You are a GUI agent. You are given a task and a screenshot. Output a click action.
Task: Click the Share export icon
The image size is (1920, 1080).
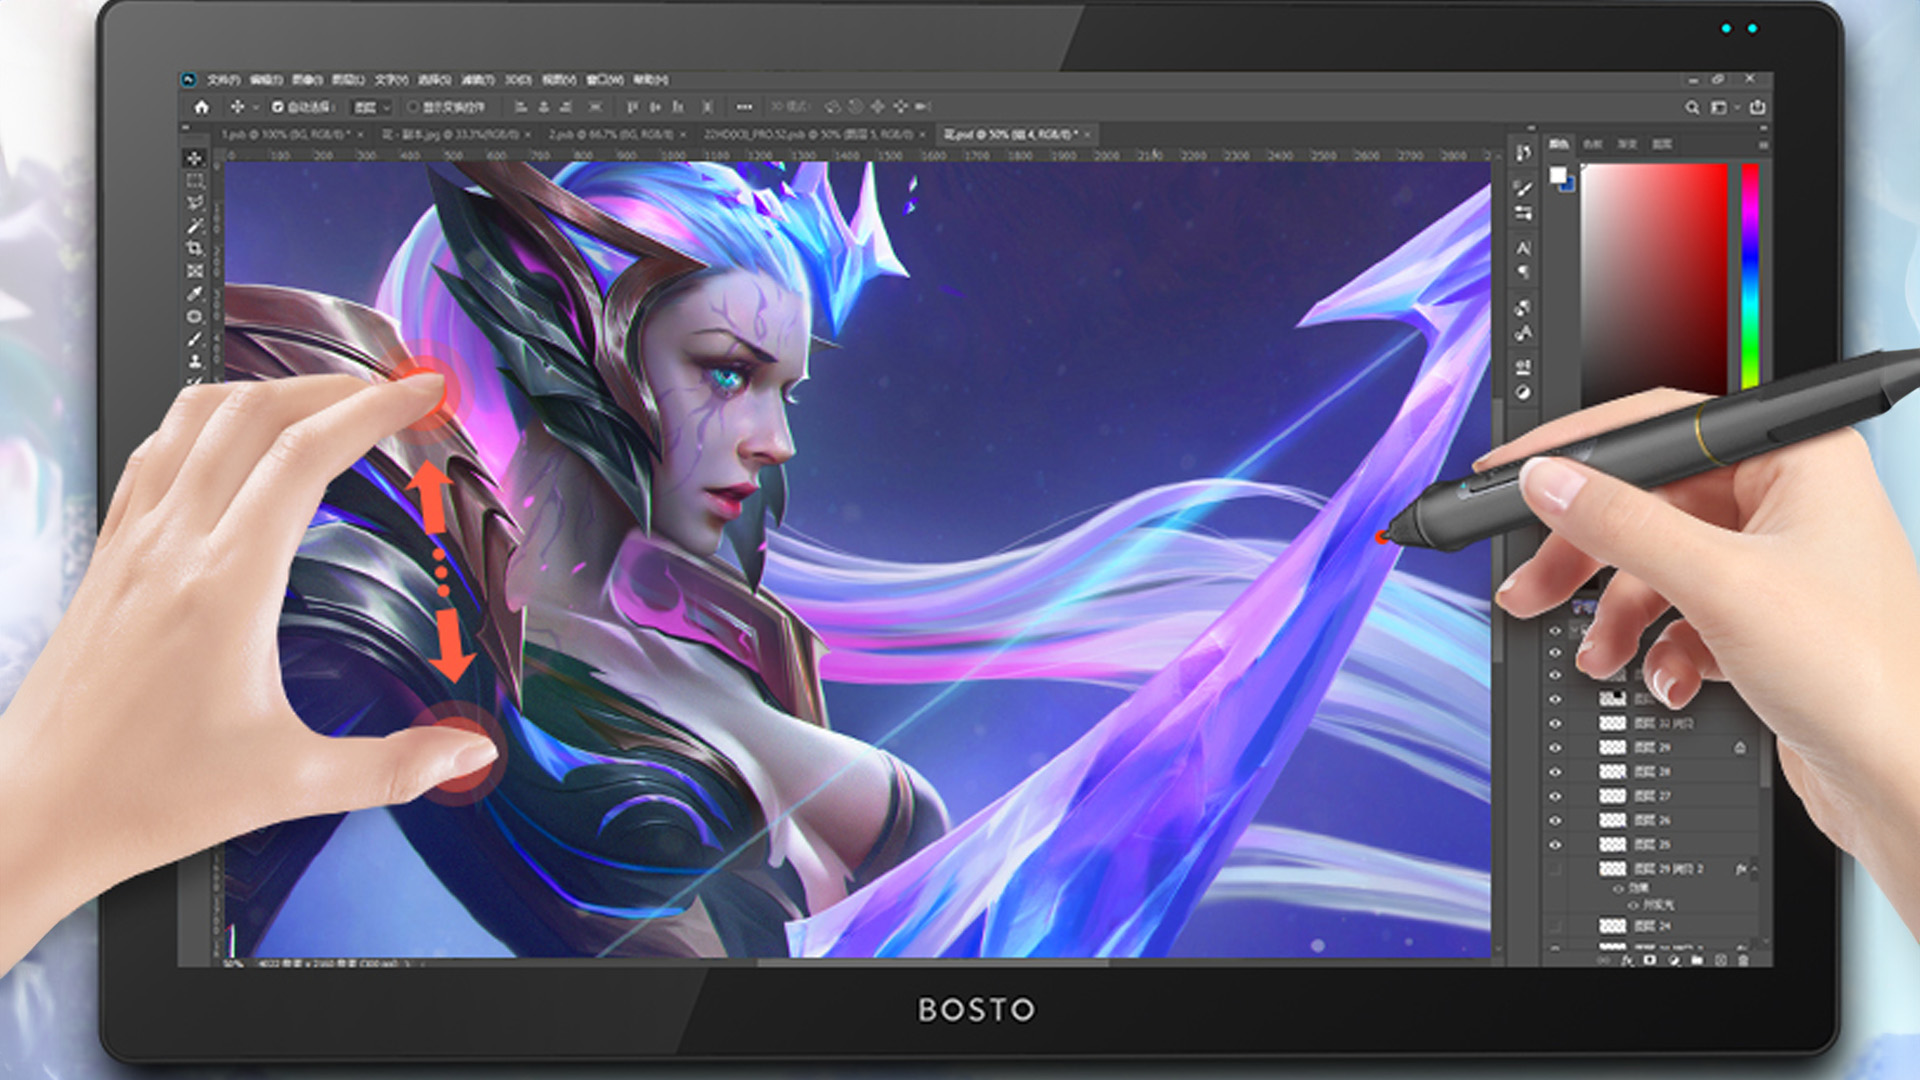1758,107
